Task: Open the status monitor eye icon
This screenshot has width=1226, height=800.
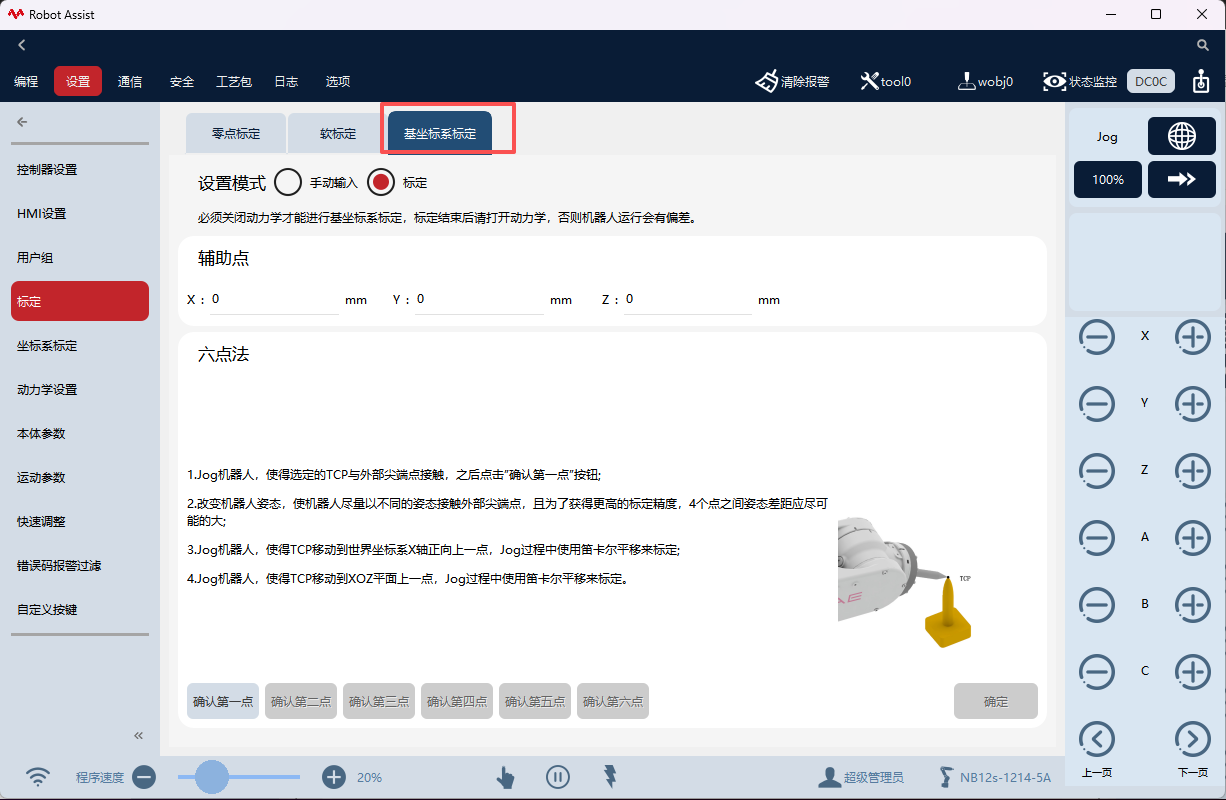Action: coord(1054,82)
